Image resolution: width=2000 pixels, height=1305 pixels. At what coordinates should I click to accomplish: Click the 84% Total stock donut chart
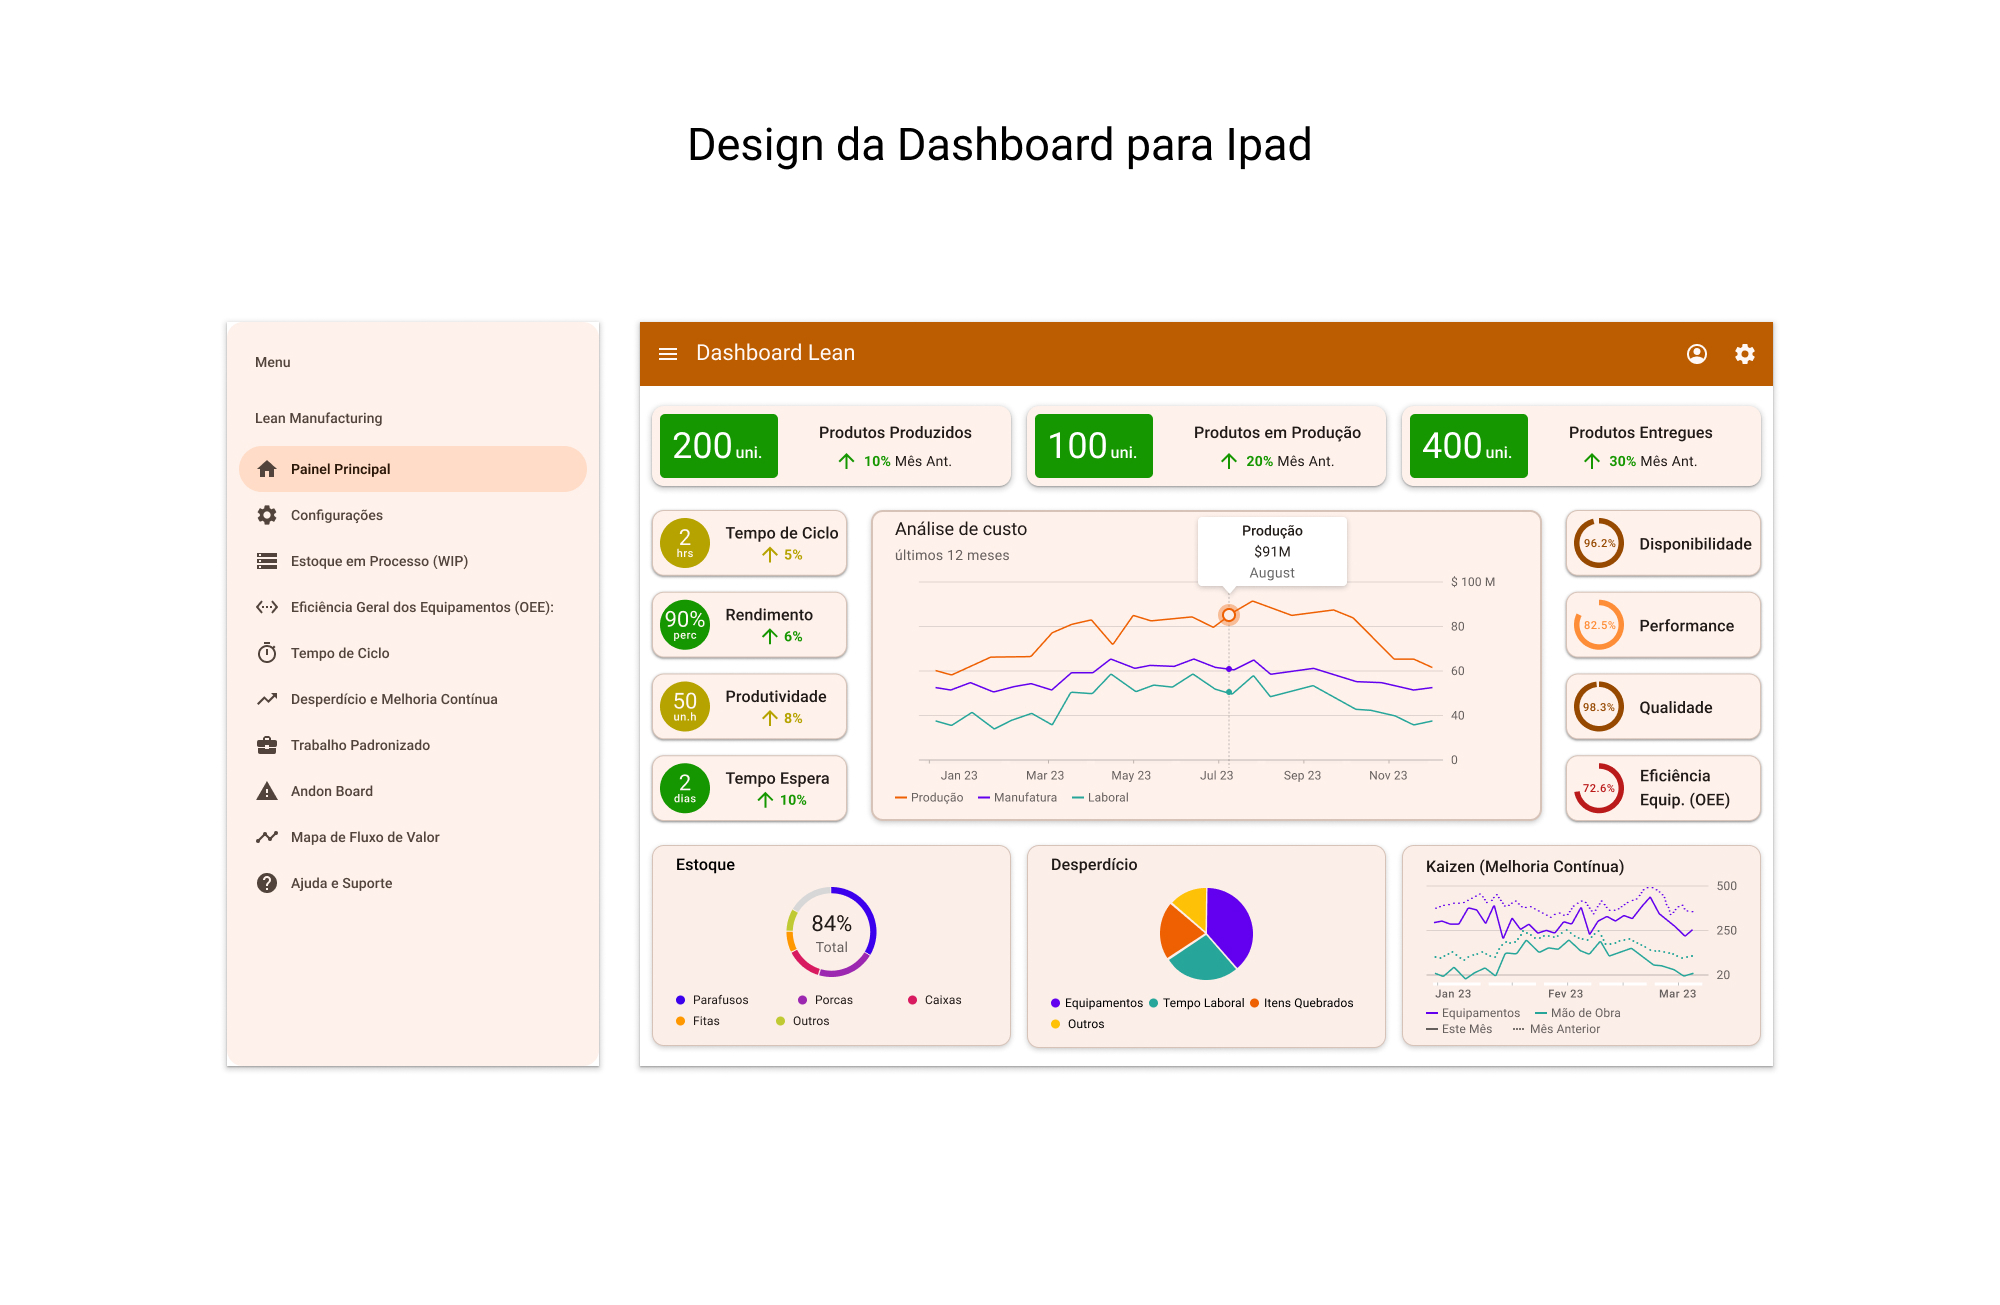point(831,932)
